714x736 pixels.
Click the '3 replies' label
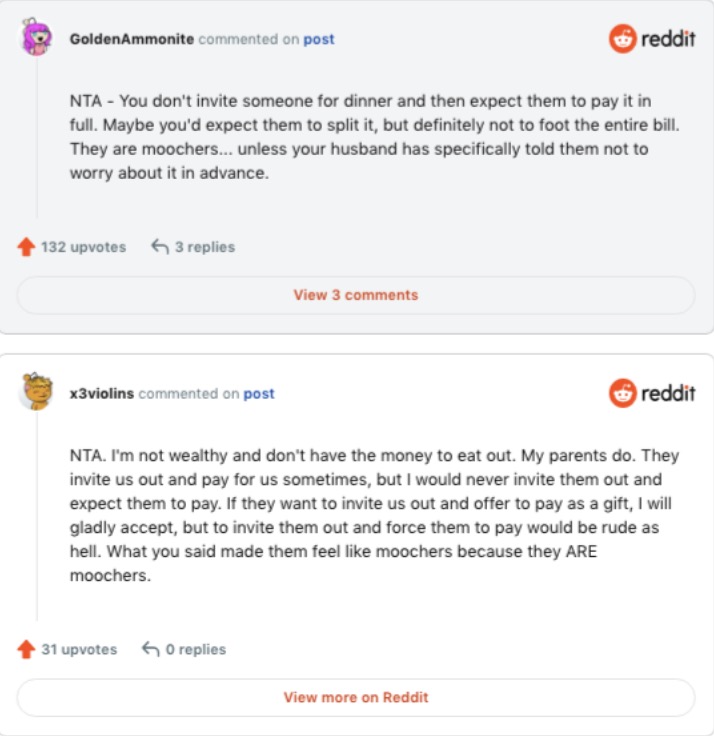(x=205, y=247)
